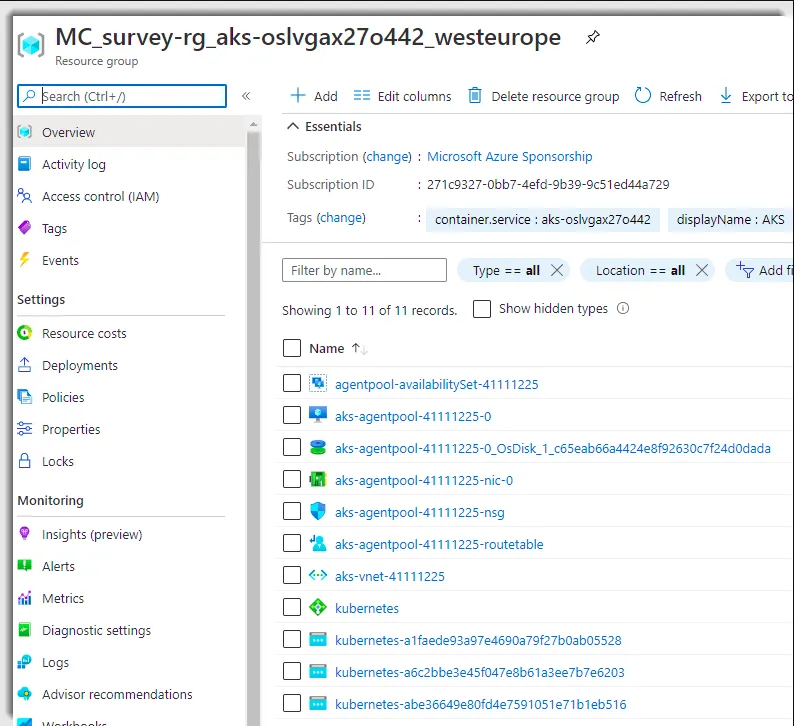Check aks-agentpool-41111225-0 row
Viewport: 794px width, 726px height.
click(x=292, y=415)
